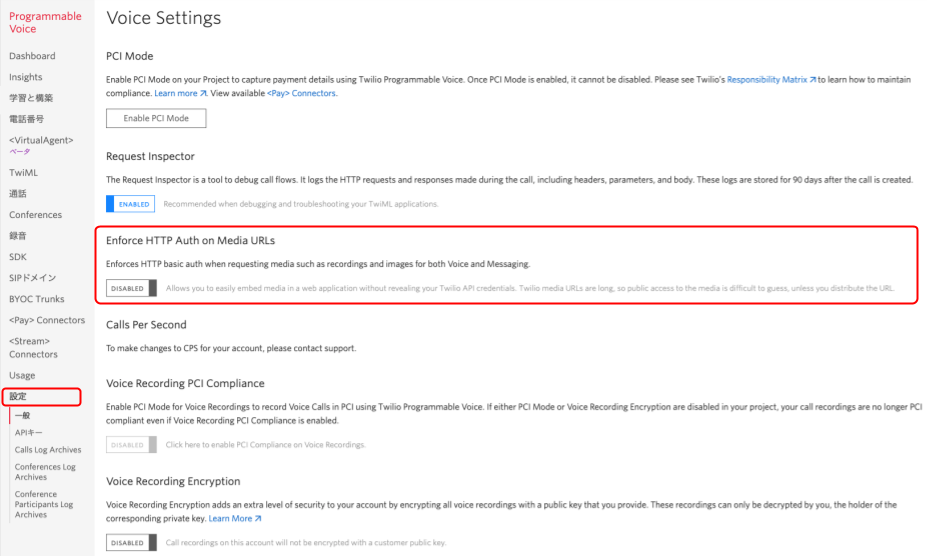Click the arrow icon beside PCI Learn more
This screenshot has height=556, width=927.
click(x=203, y=93)
